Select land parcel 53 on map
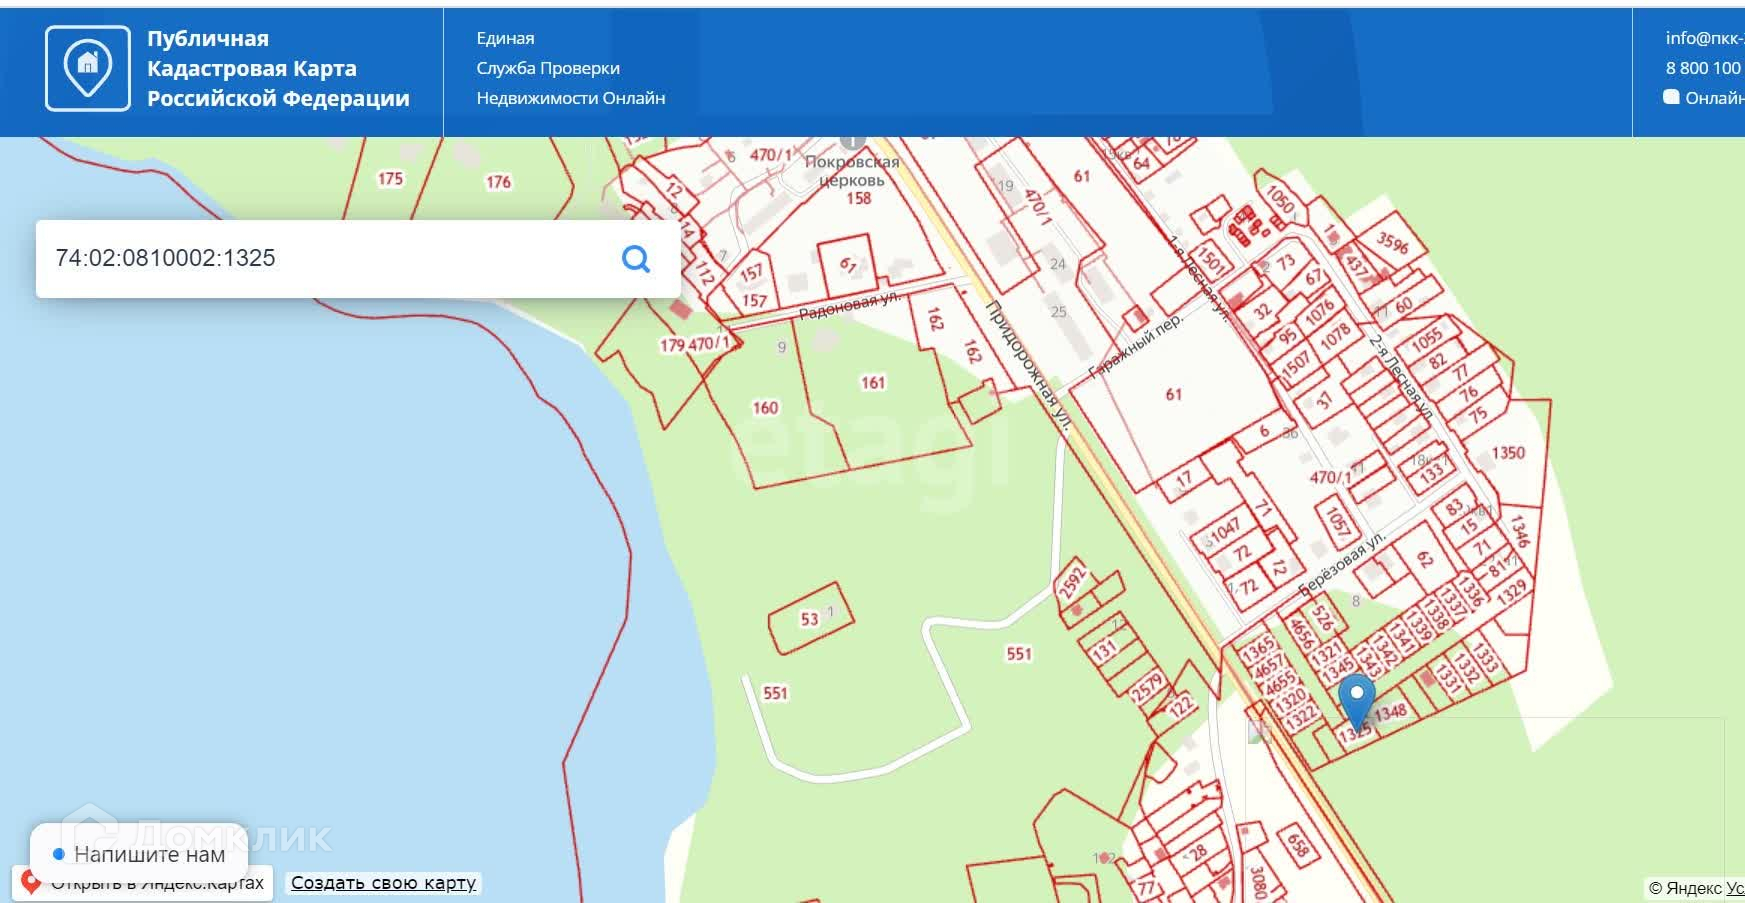Screen dimensions: 1745x903 click(809, 619)
